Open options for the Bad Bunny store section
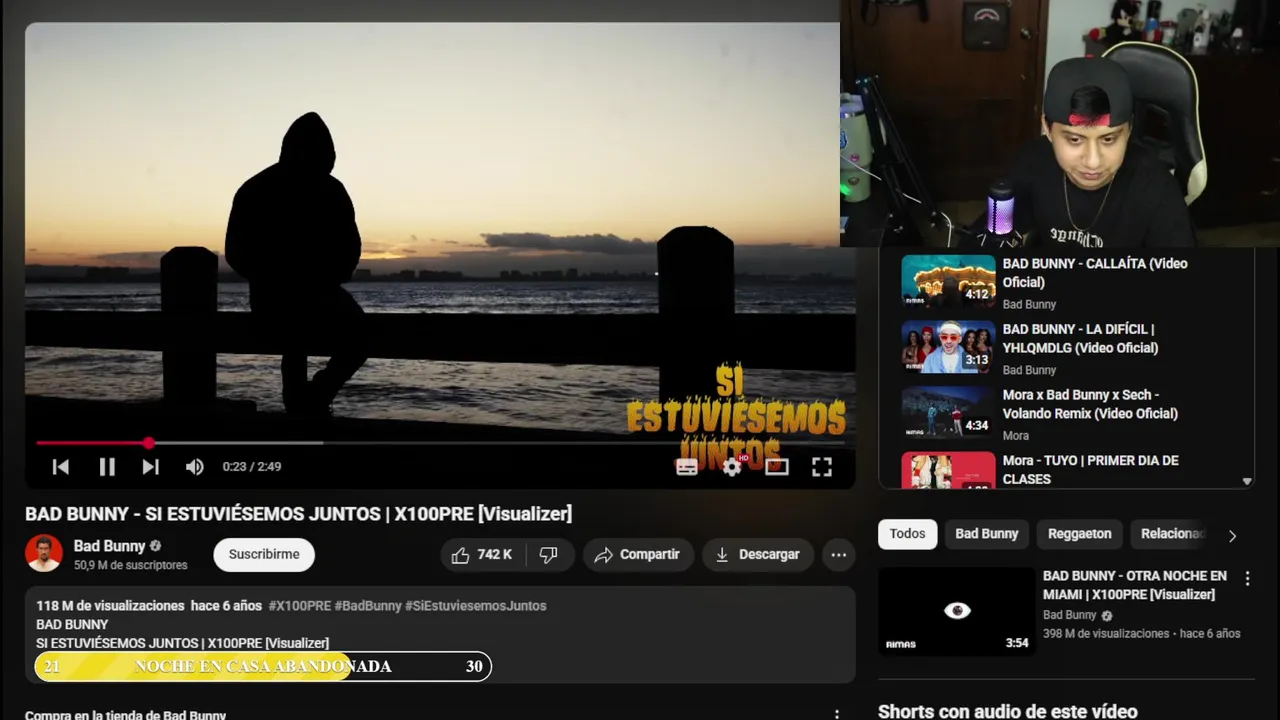 point(837,714)
